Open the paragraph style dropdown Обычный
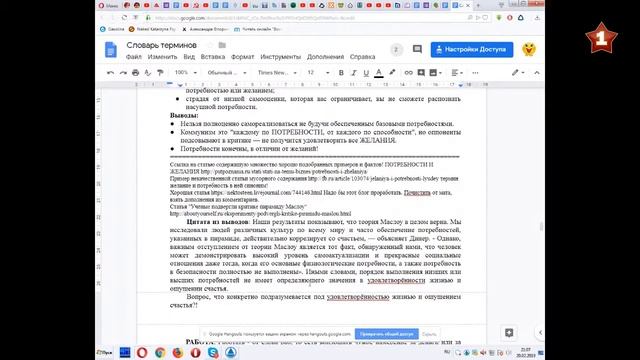Screen dimensions: 640x360 [227, 73]
